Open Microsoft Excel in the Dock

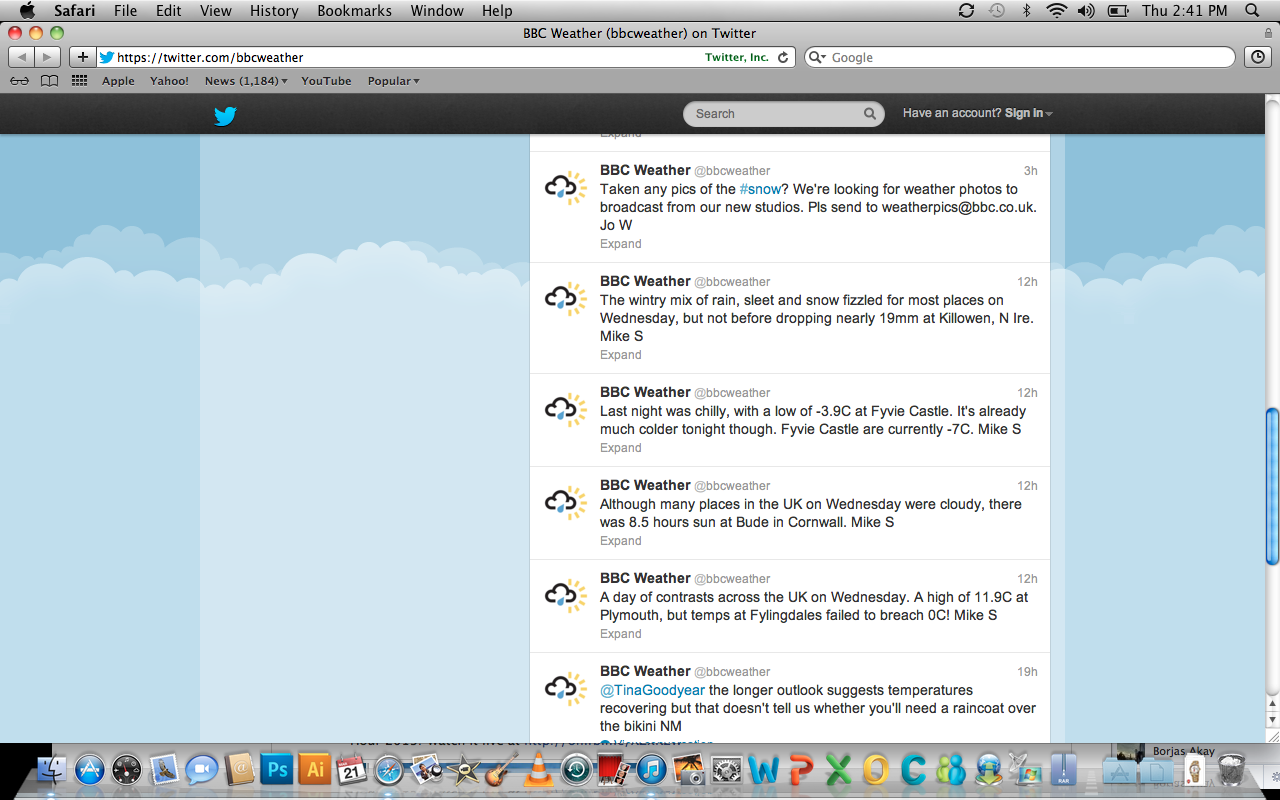[838, 769]
